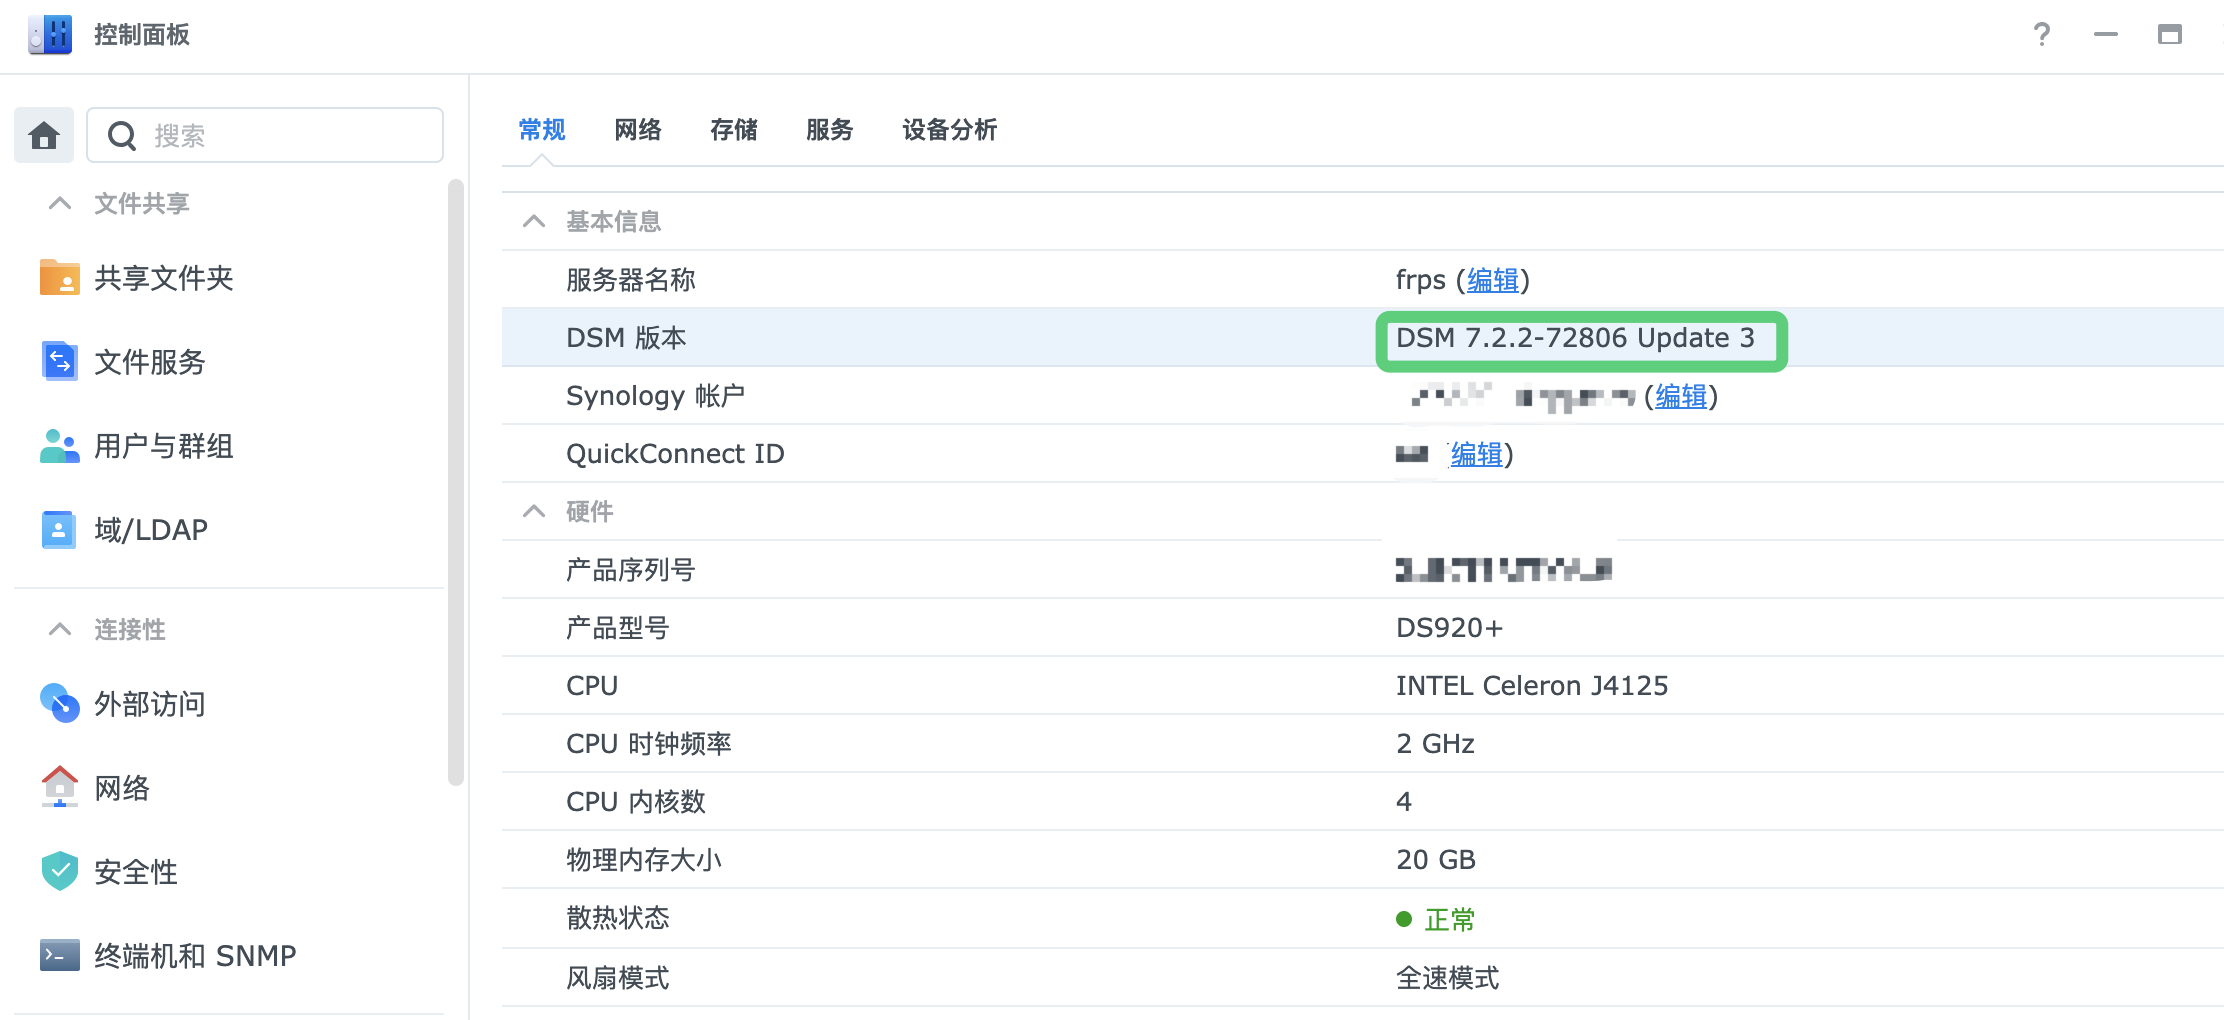Collapse the 连接性 sidebar group
The height and width of the screenshot is (1020, 2224).
tap(58, 629)
